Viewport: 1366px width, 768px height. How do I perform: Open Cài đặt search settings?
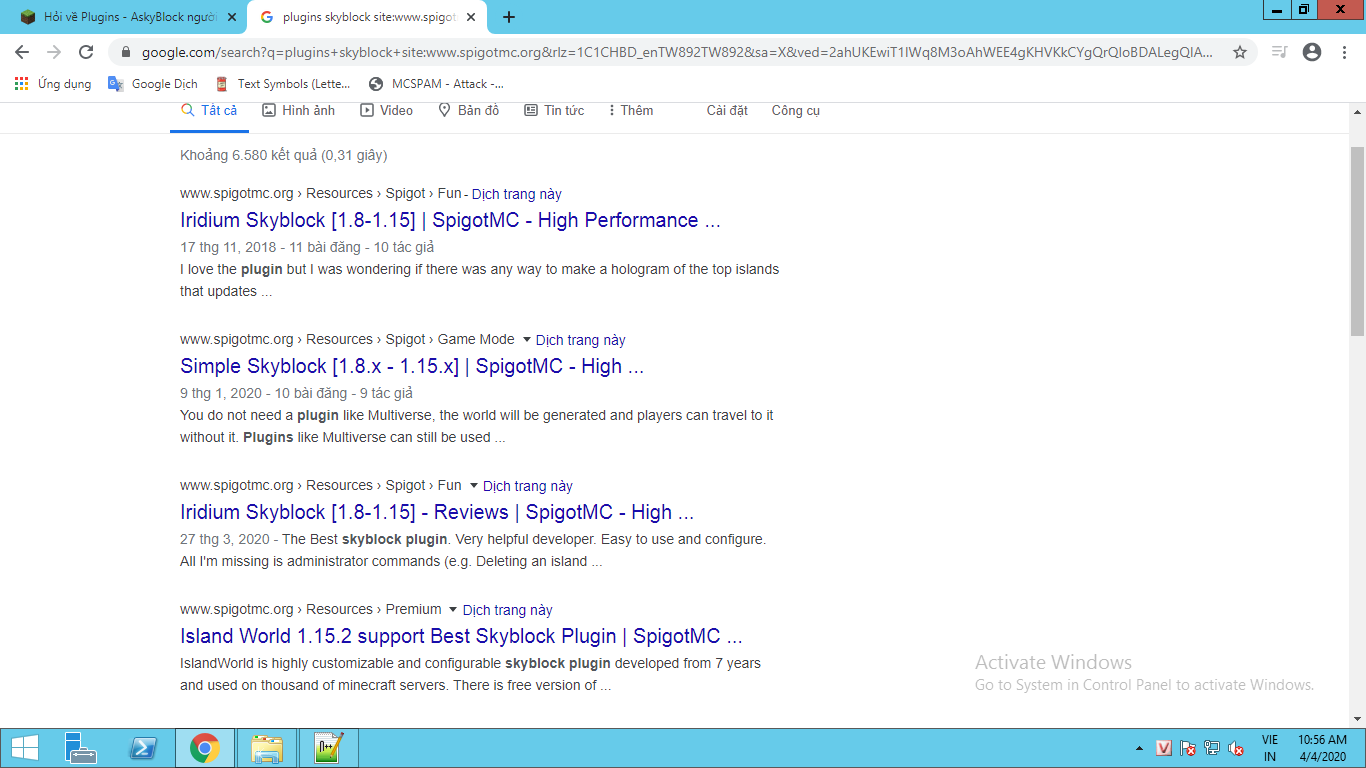727,110
